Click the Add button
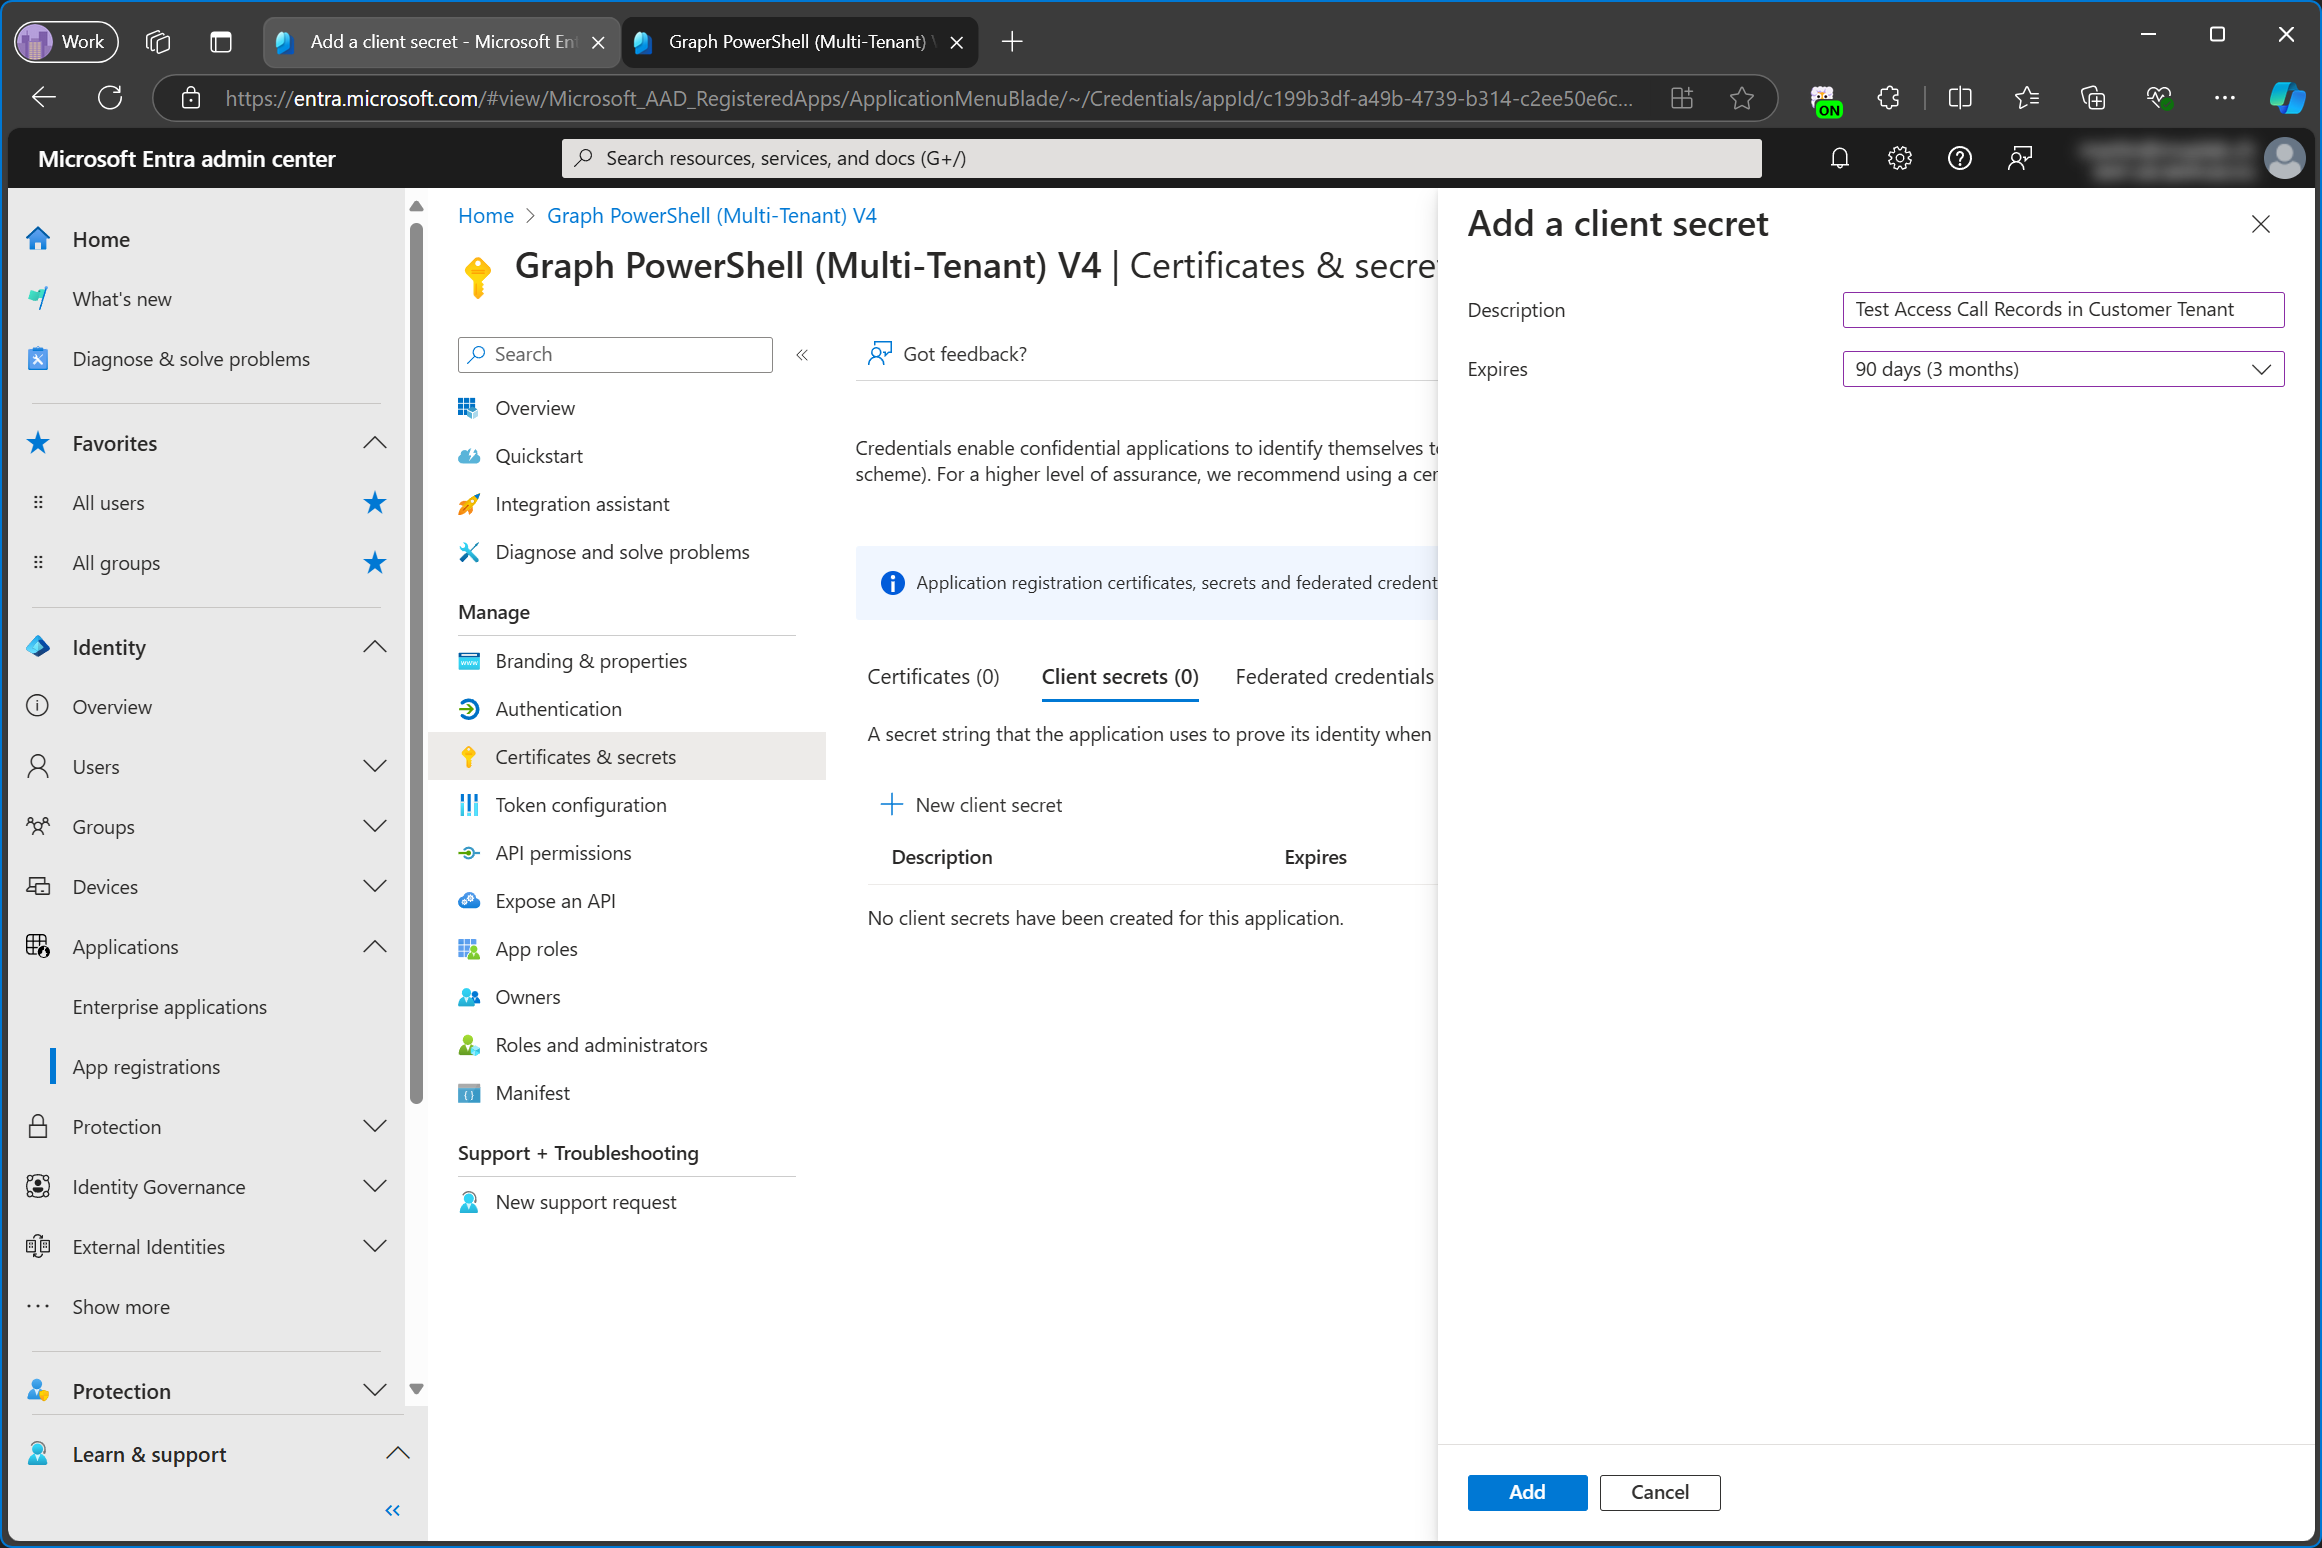 pyautogui.click(x=1527, y=1492)
